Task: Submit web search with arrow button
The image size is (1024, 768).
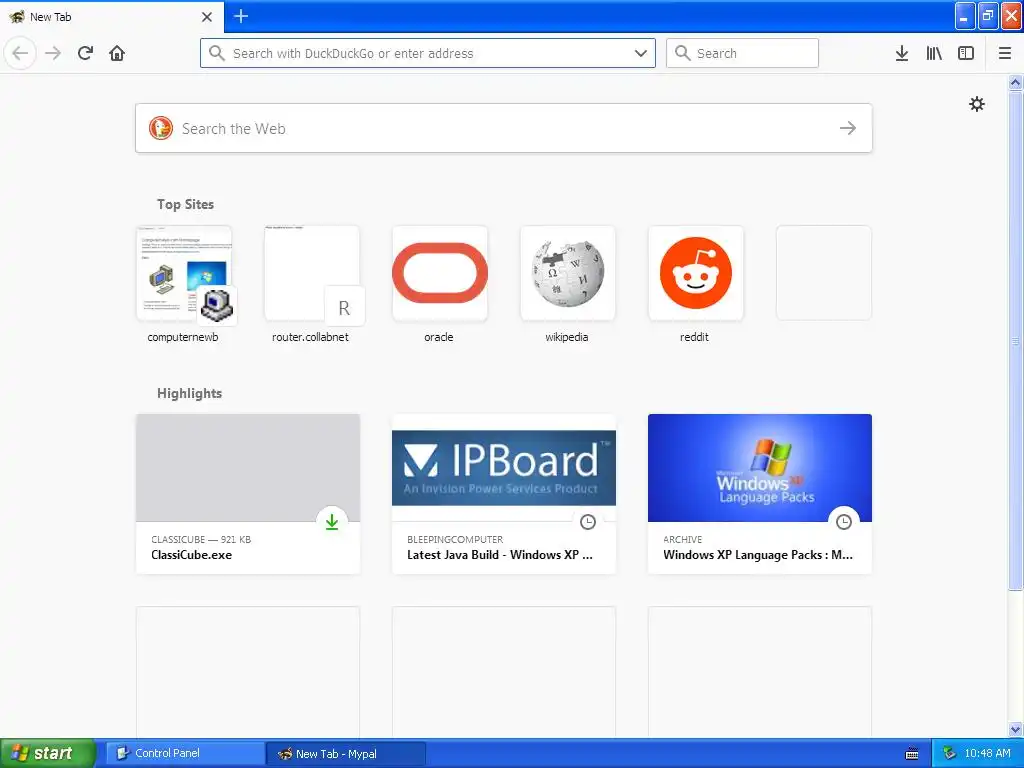Action: [x=848, y=128]
